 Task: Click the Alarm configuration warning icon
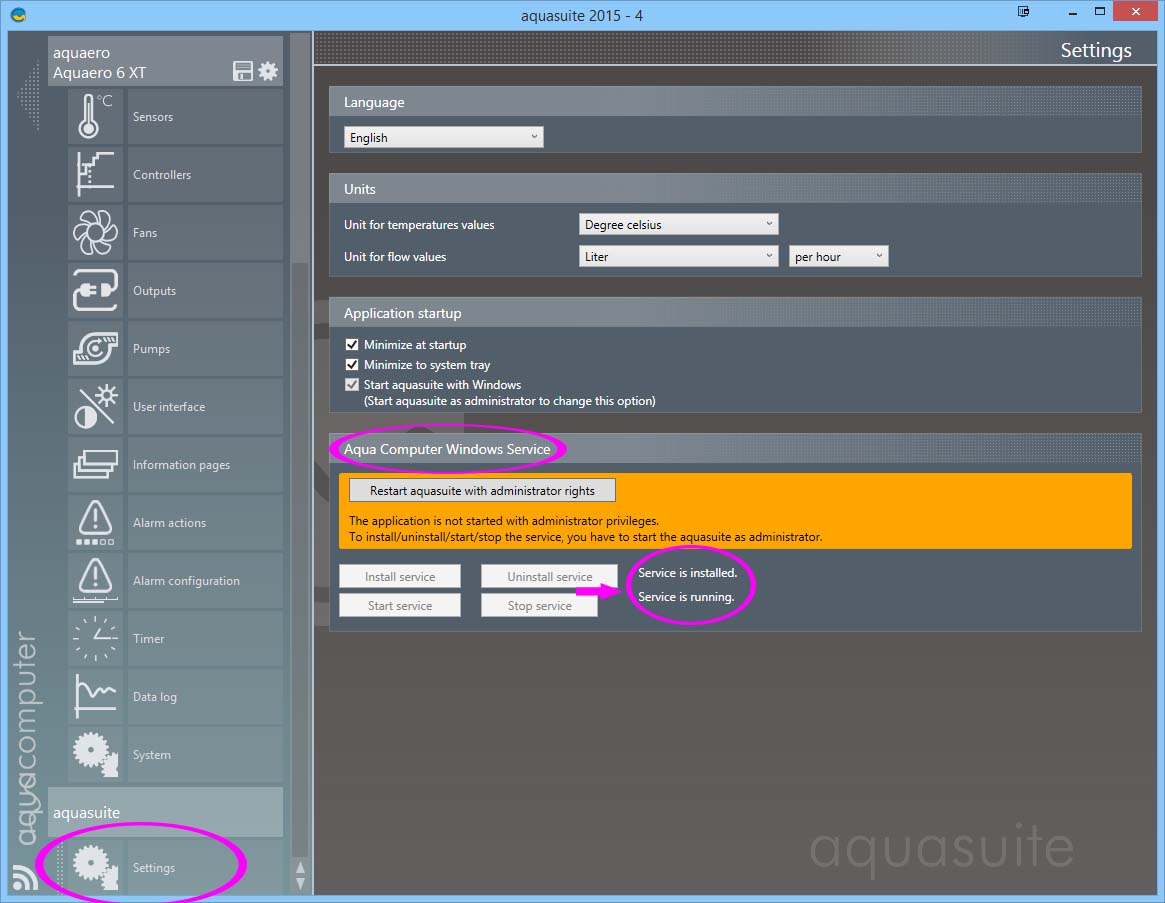95,580
